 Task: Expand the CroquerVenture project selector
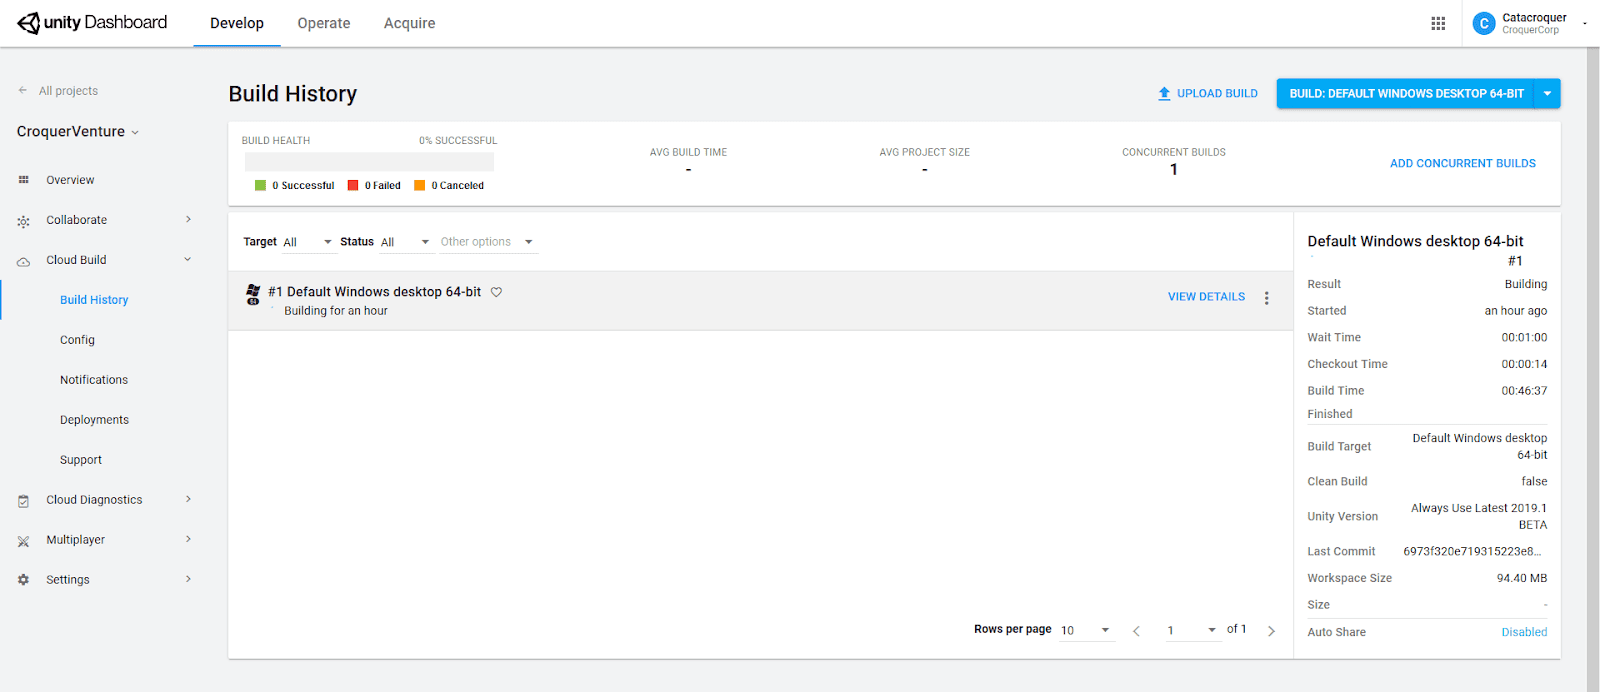(x=135, y=132)
